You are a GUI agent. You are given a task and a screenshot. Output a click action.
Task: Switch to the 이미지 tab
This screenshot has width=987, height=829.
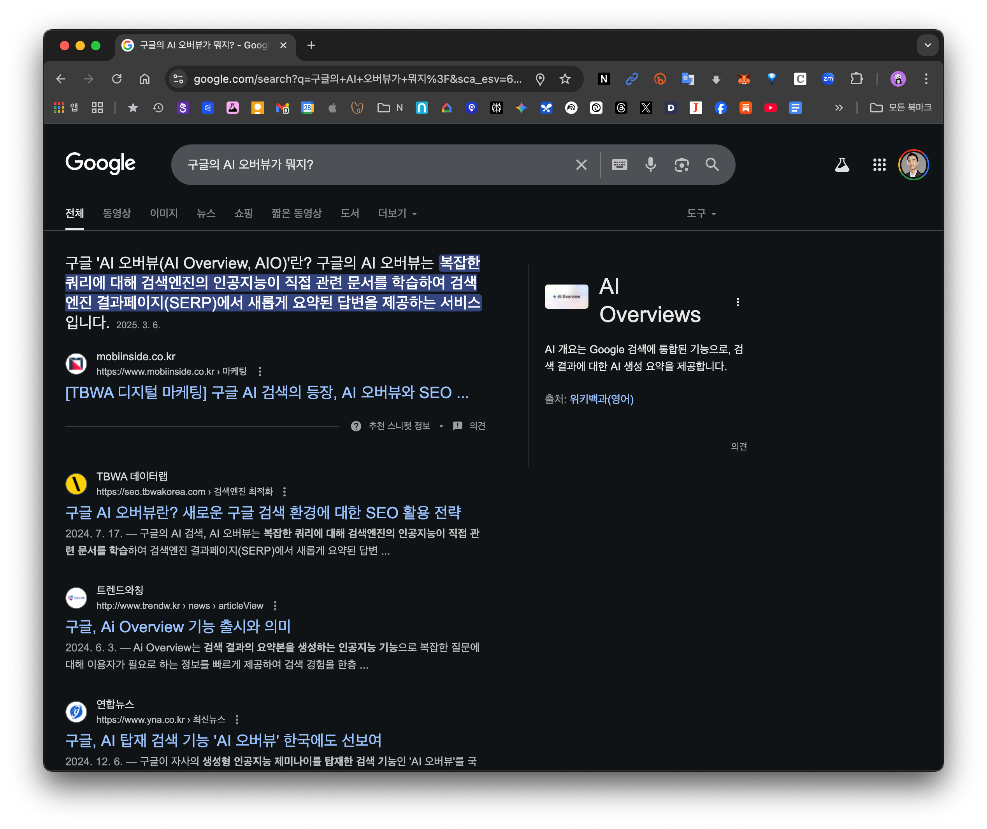click(x=164, y=213)
